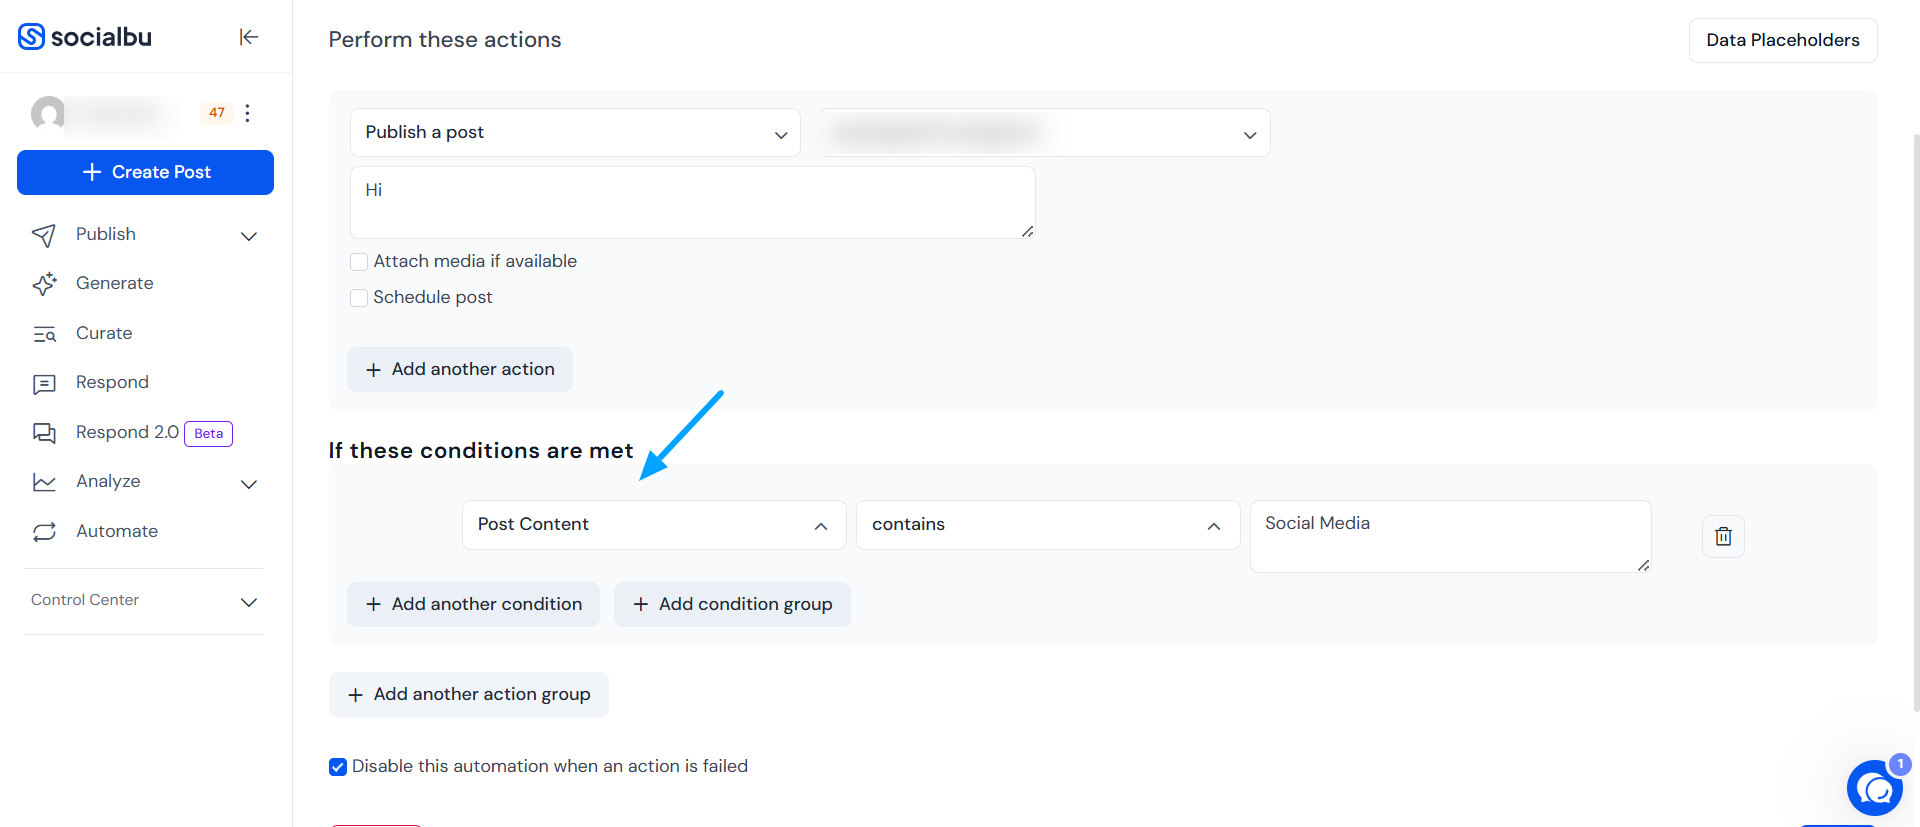Open Respond in the sidebar
1920x827 pixels.
coord(112,383)
